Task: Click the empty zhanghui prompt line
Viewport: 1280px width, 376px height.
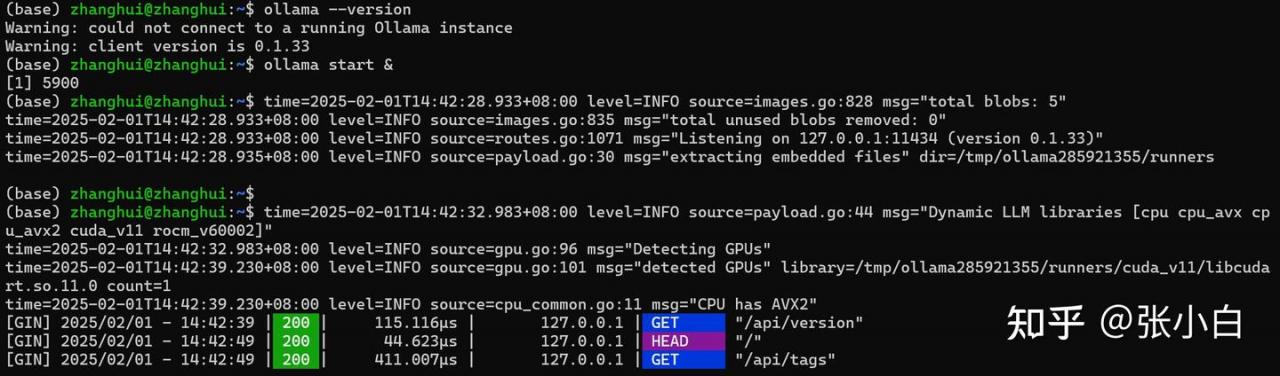Action: [130, 193]
